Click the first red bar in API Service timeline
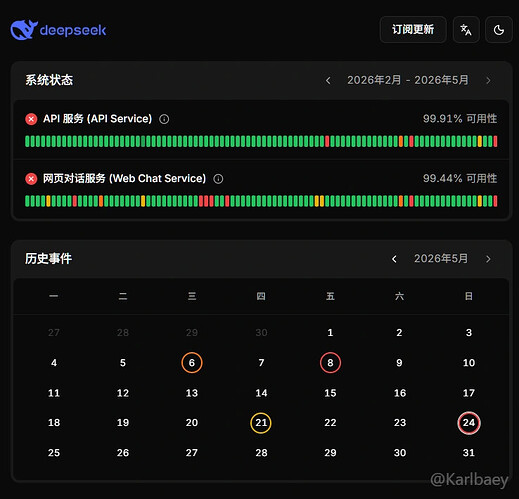 (x=327, y=141)
